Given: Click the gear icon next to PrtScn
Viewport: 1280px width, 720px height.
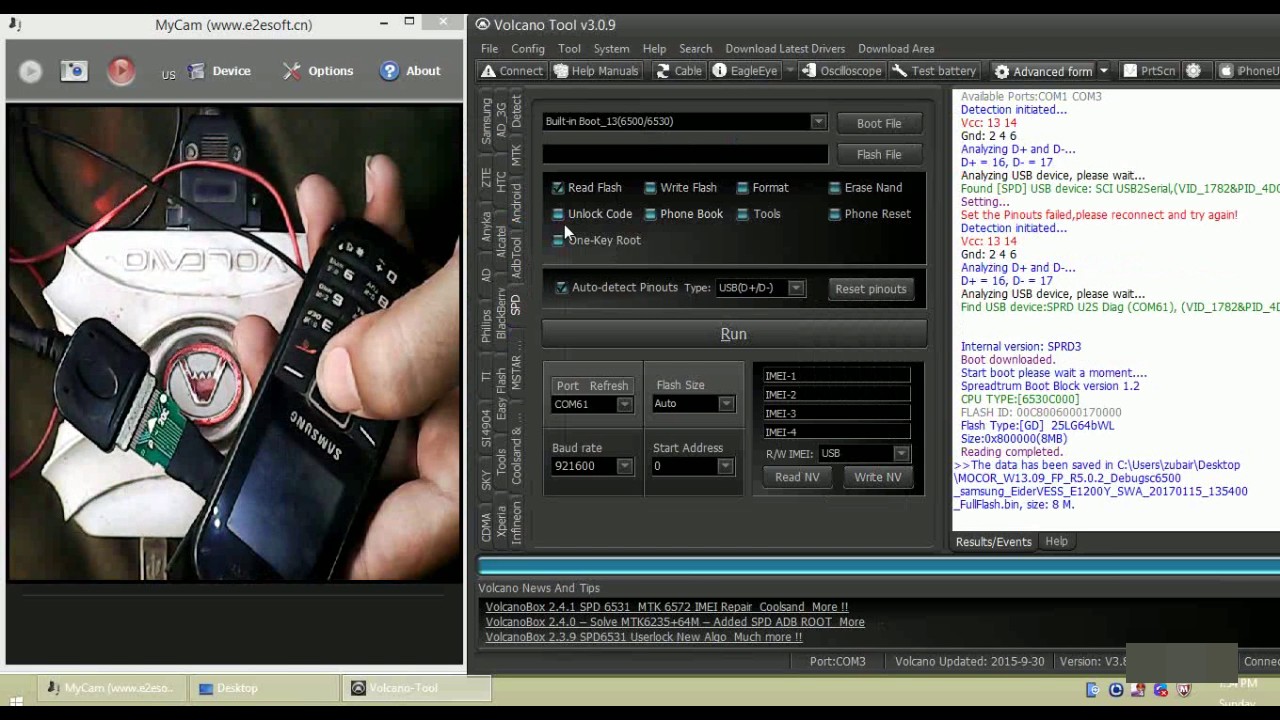Looking at the screenshot, I should tap(1193, 71).
